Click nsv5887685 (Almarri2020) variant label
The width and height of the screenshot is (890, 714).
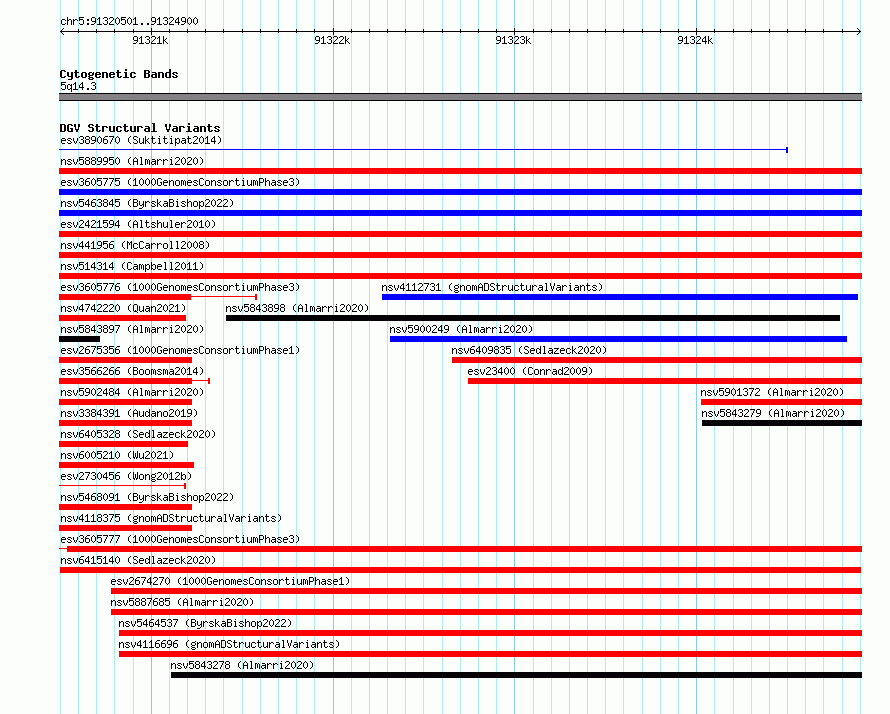point(182,602)
